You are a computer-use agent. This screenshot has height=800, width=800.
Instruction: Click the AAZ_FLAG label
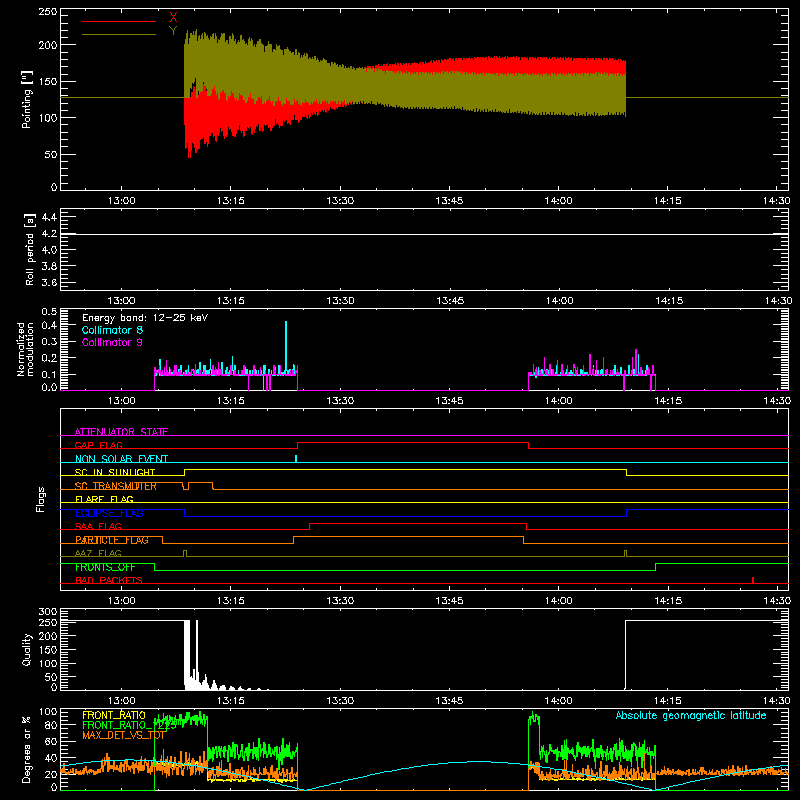(x=98, y=553)
